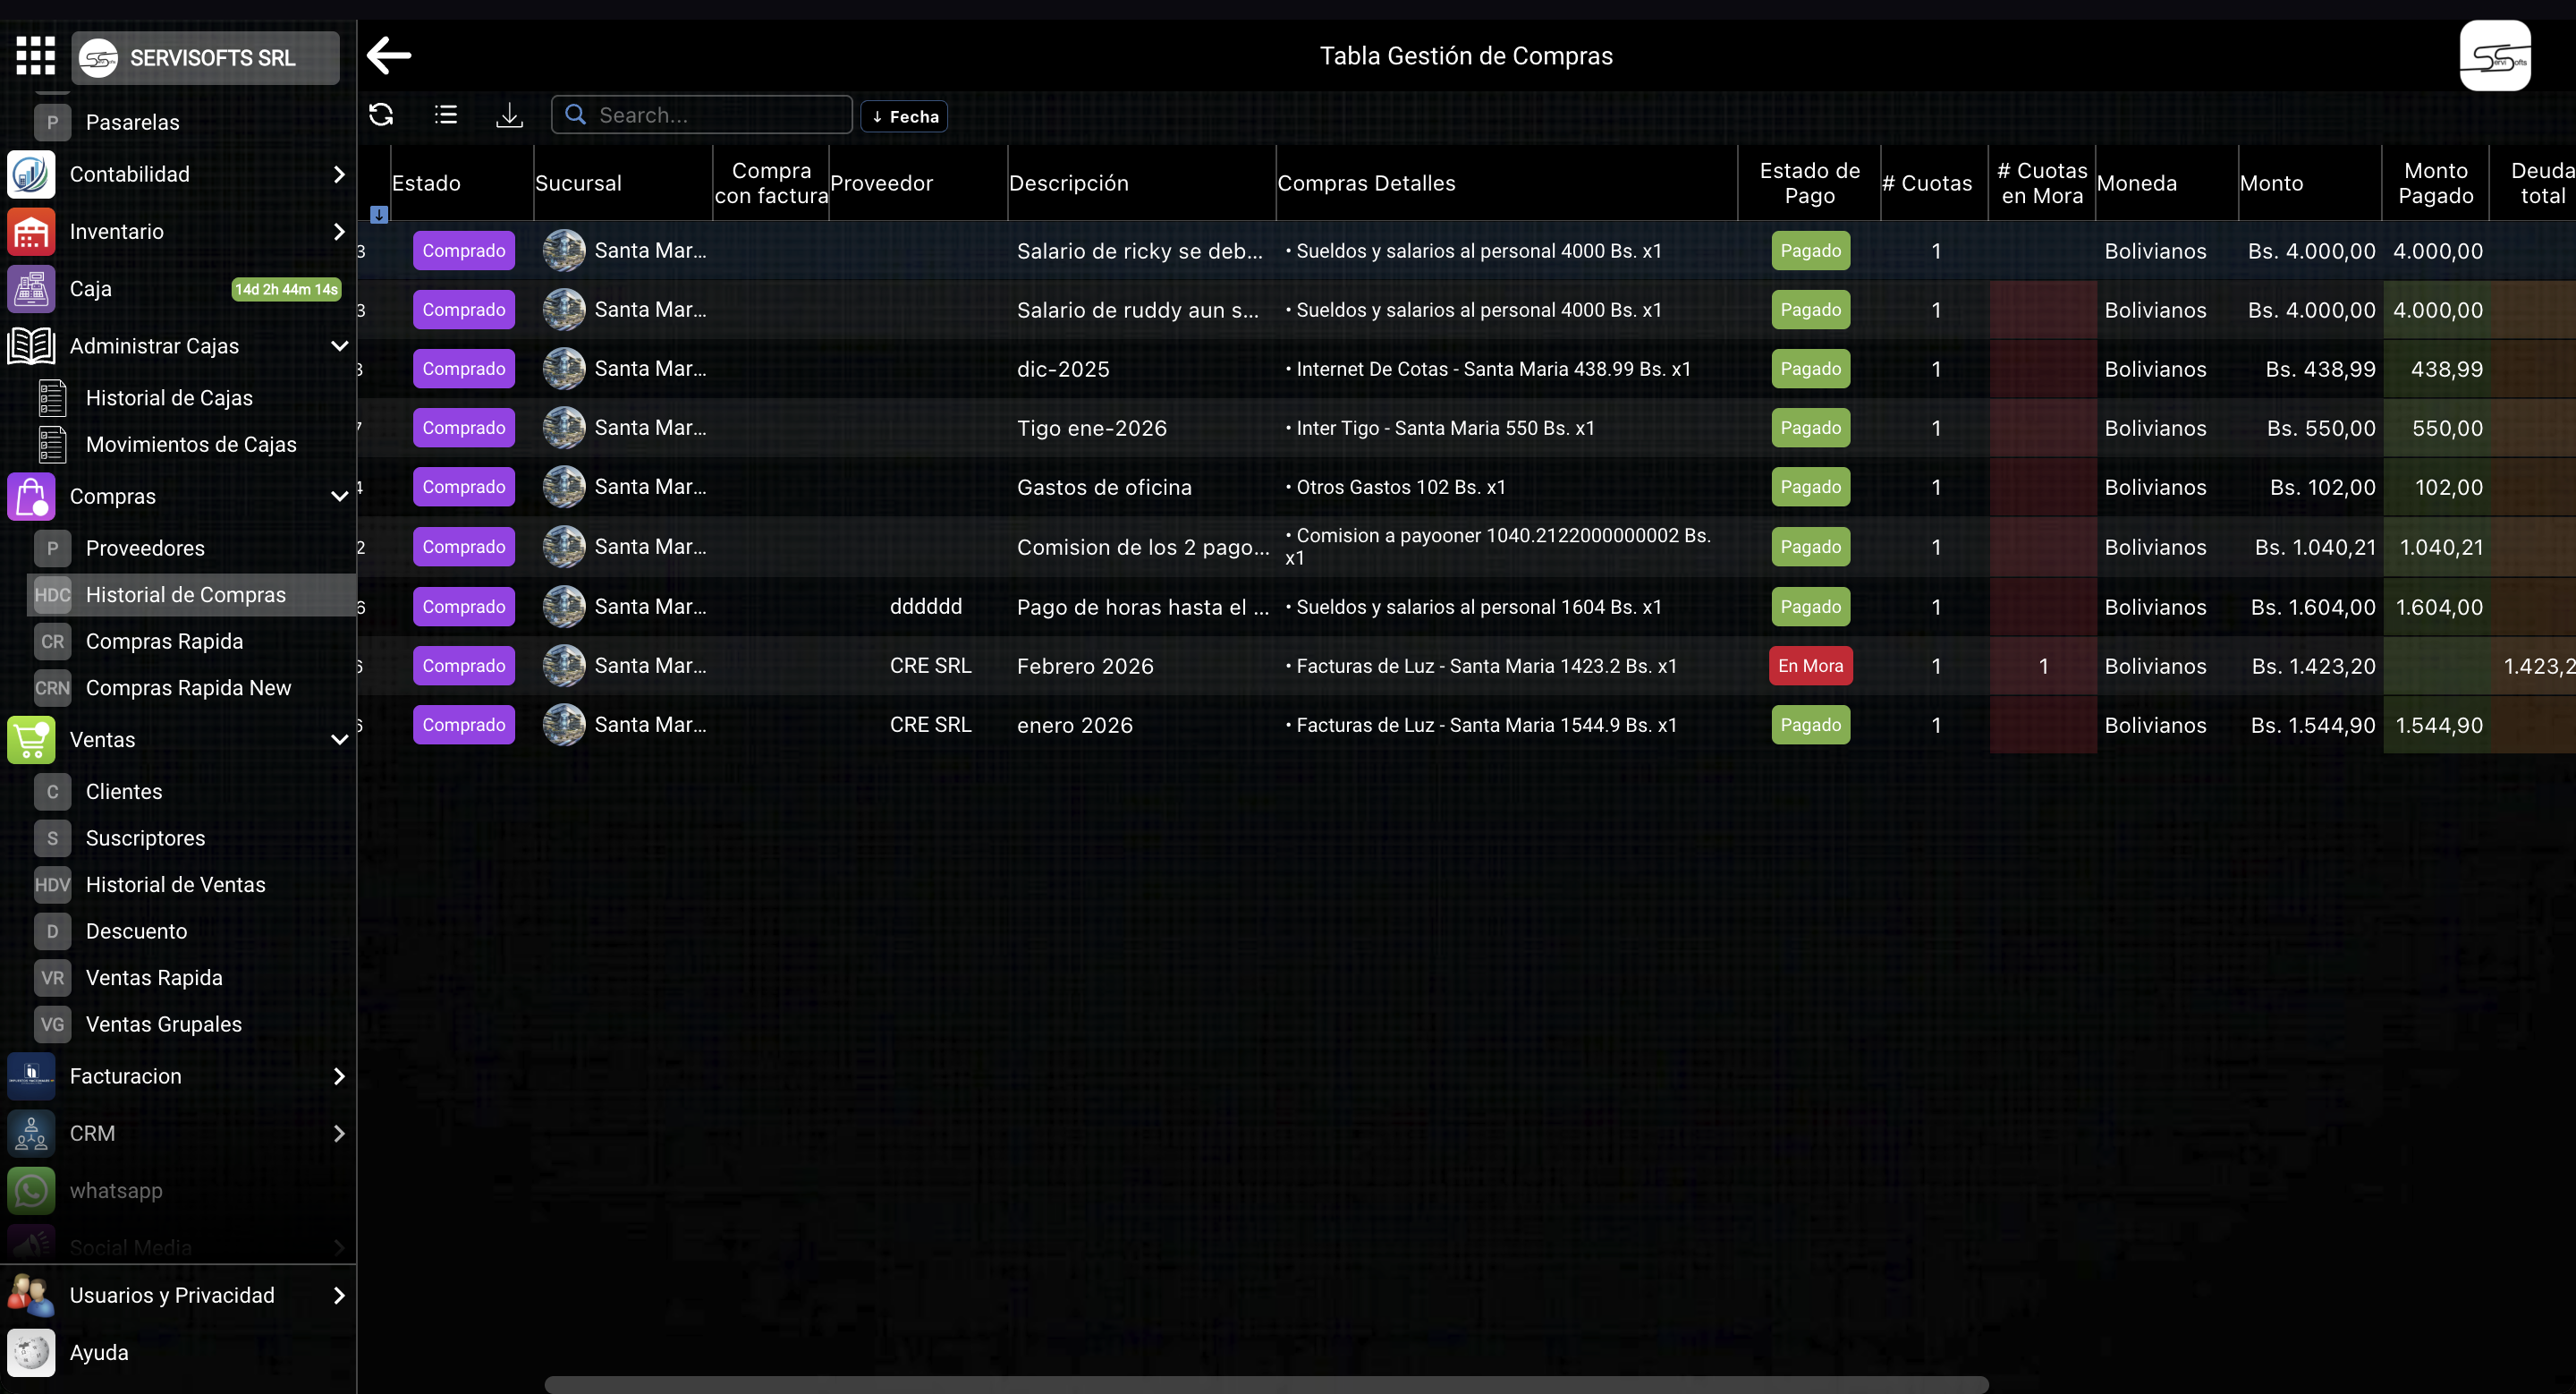Expand the Facturacion menu

pyautogui.click(x=339, y=1076)
